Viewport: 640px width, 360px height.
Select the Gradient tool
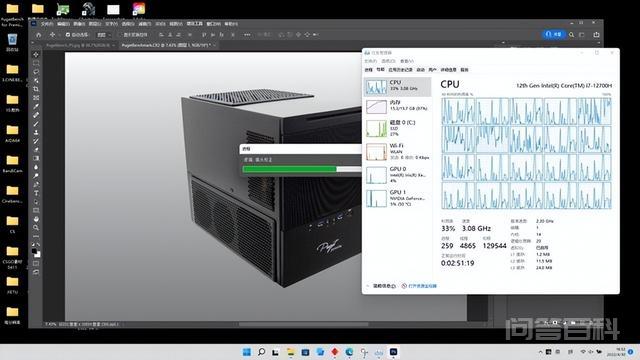[x=36, y=158]
